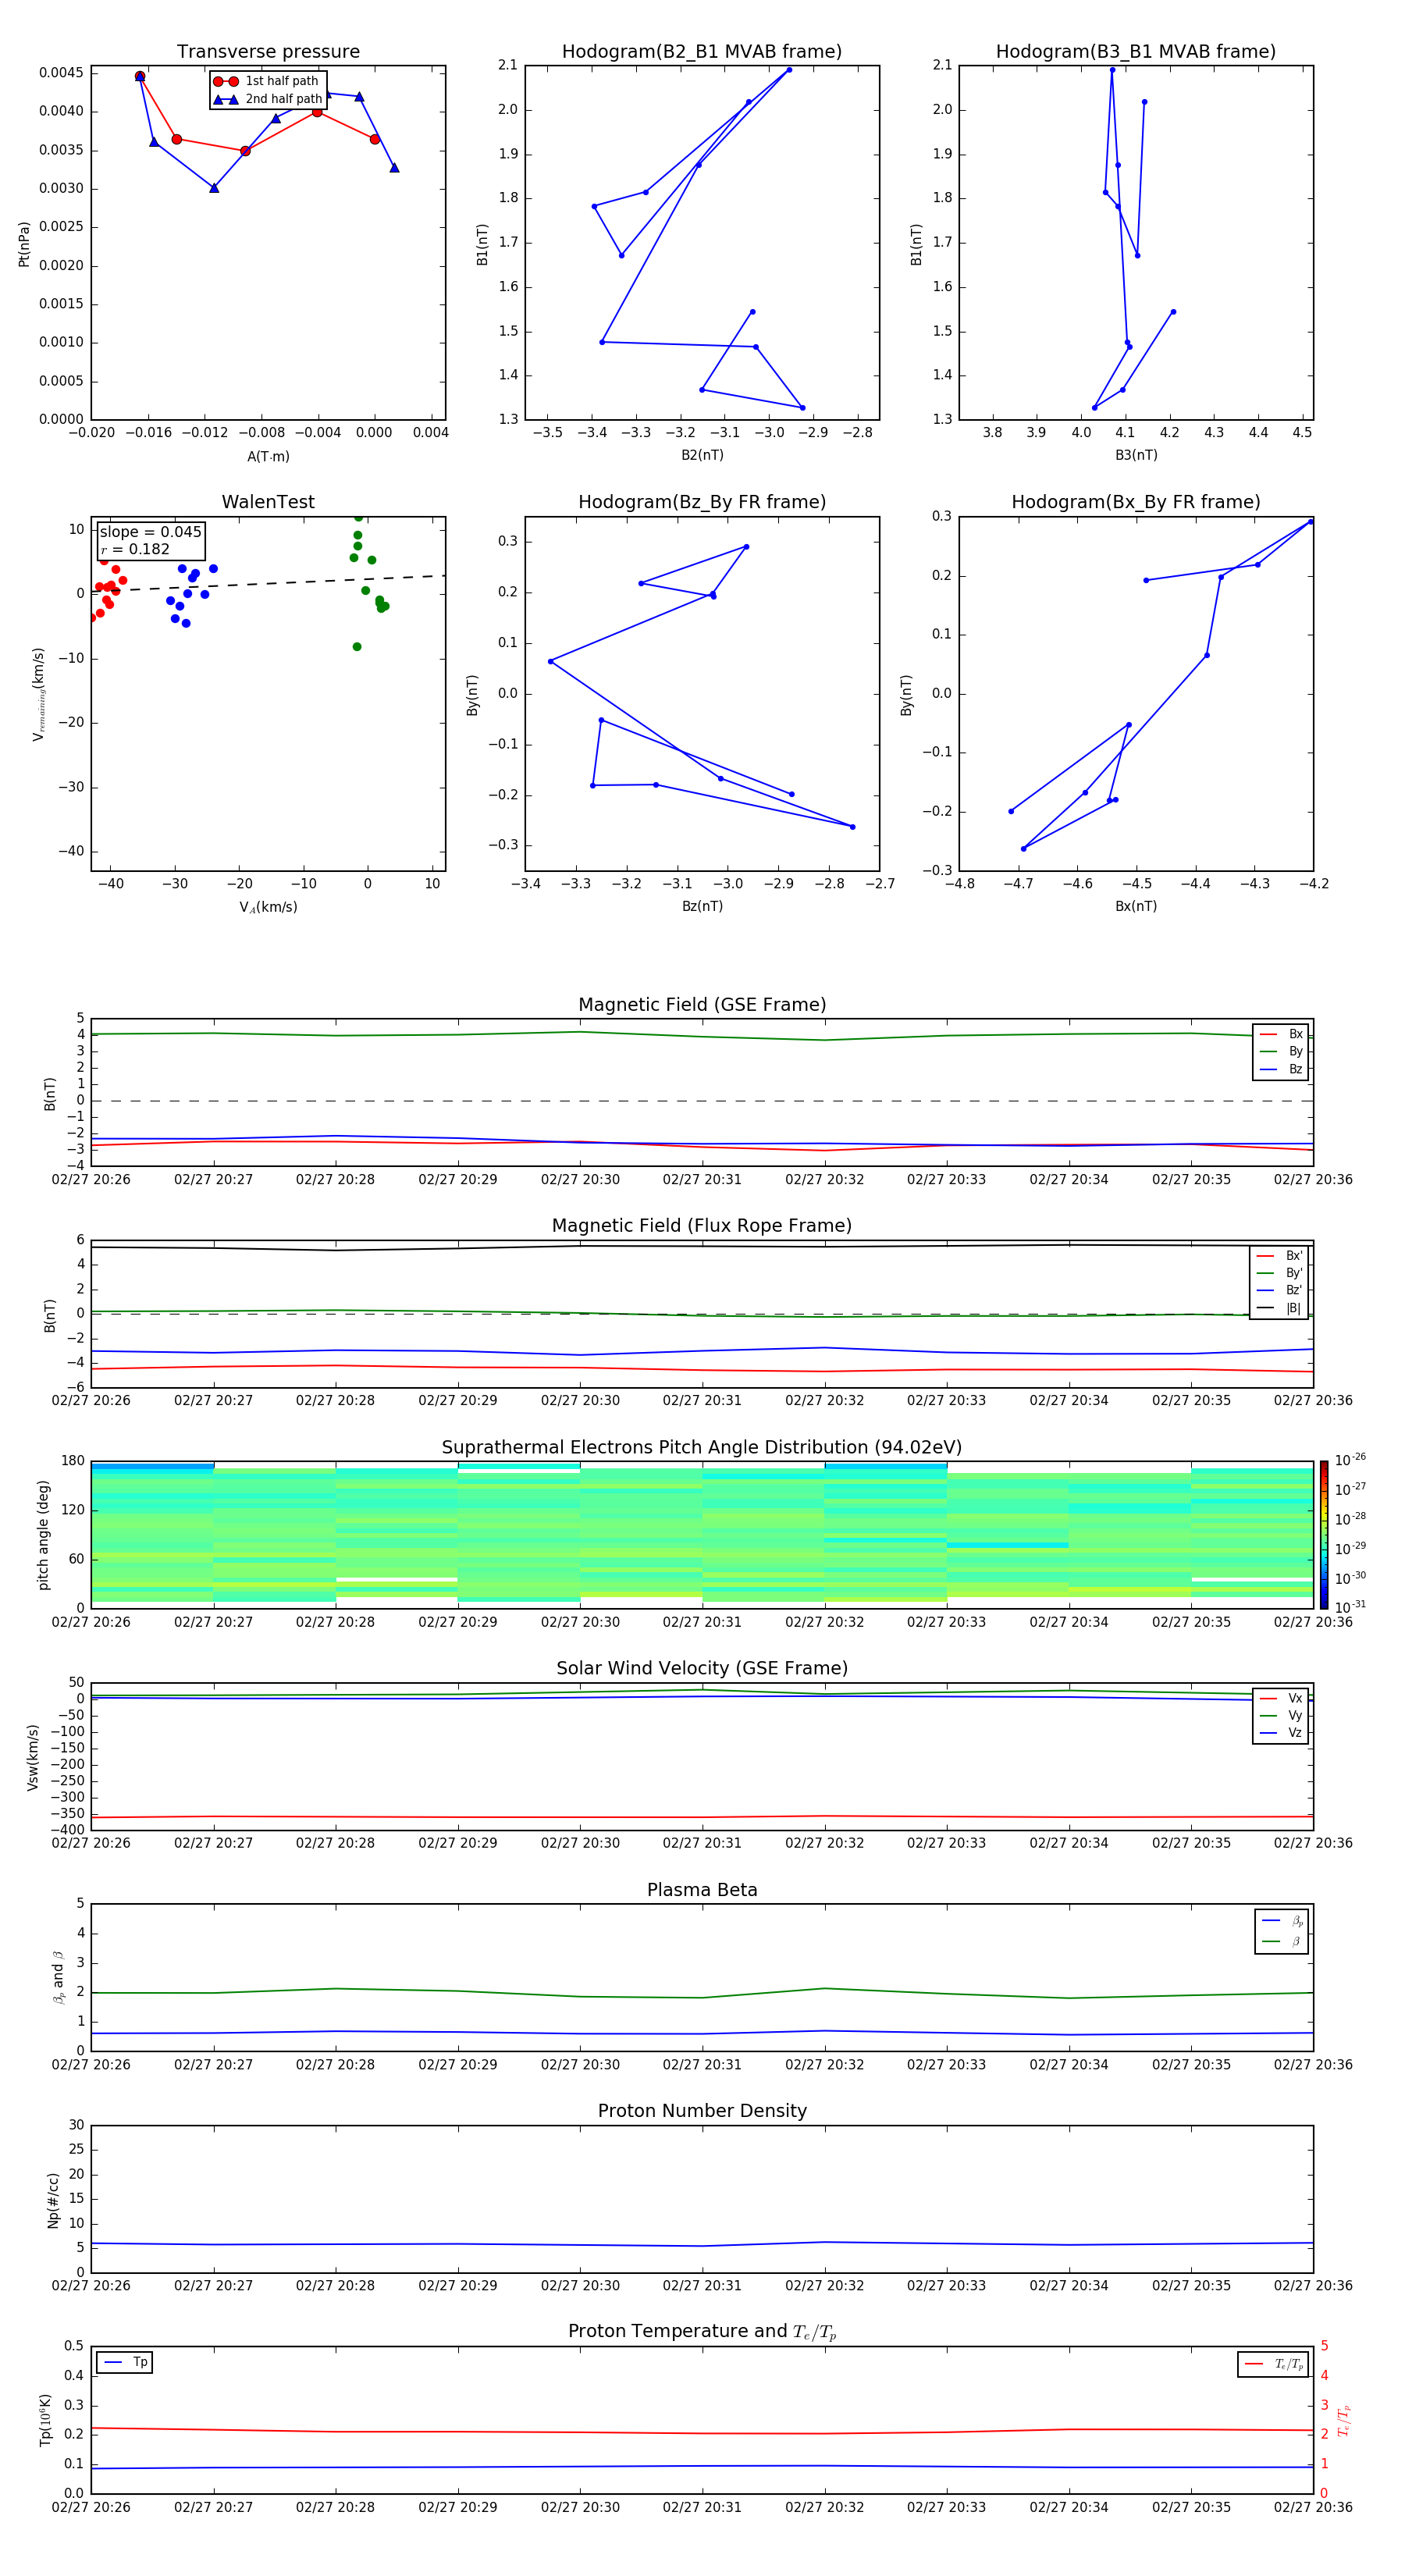Image resolution: width=1405 pixels, height=2576 pixels.
Task: Click the 'Np(#/cc)' axis label
Action: pos(53,2199)
